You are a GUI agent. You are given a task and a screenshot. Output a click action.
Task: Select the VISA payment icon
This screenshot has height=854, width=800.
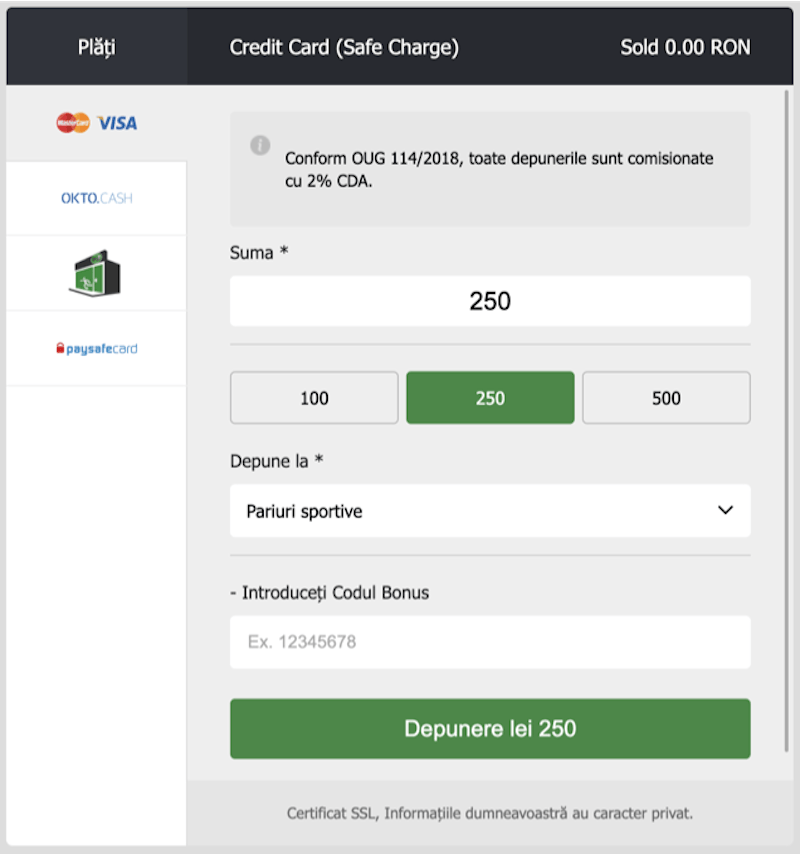(116, 123)
